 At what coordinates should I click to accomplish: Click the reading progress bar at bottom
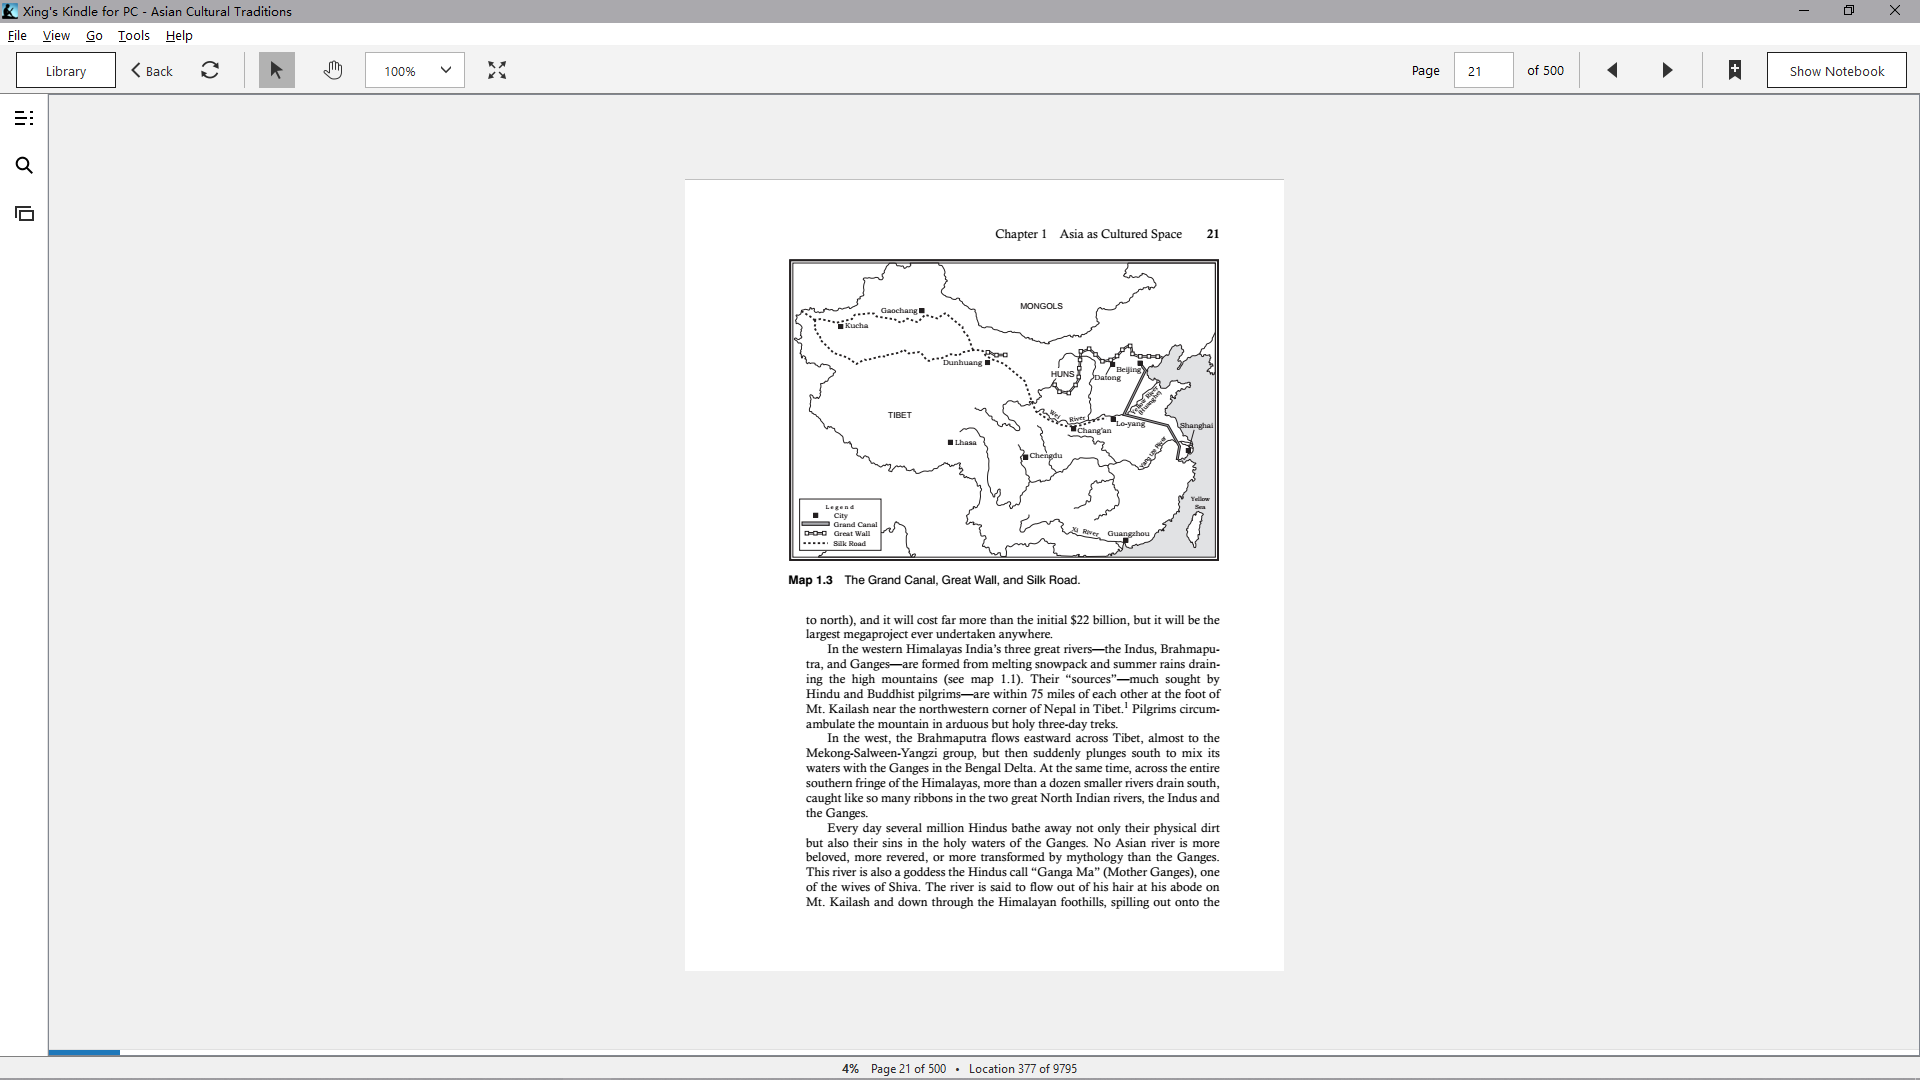(x=984, y=1052)
